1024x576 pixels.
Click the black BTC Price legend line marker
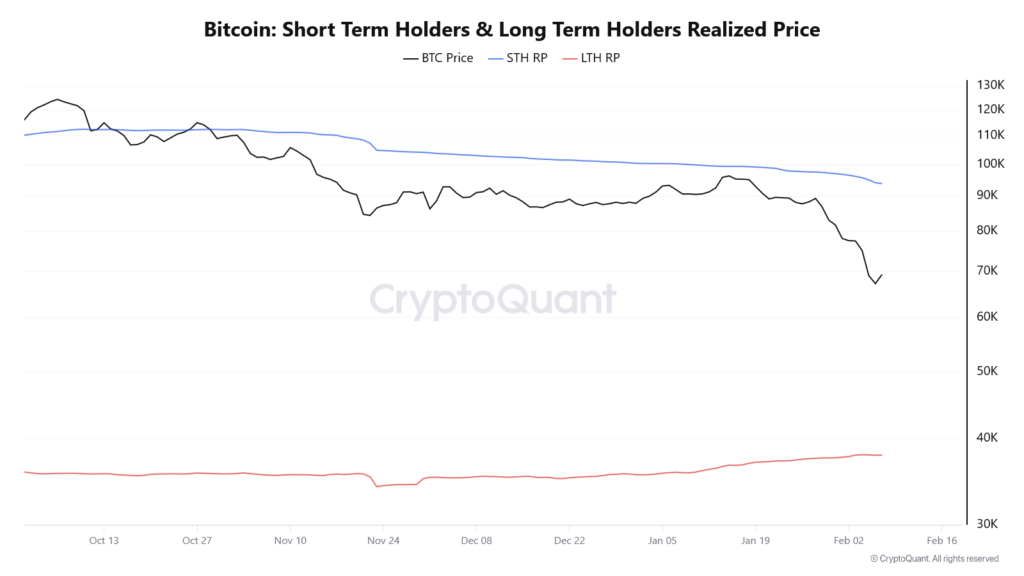pyautogui.click(x=410, y=58)
